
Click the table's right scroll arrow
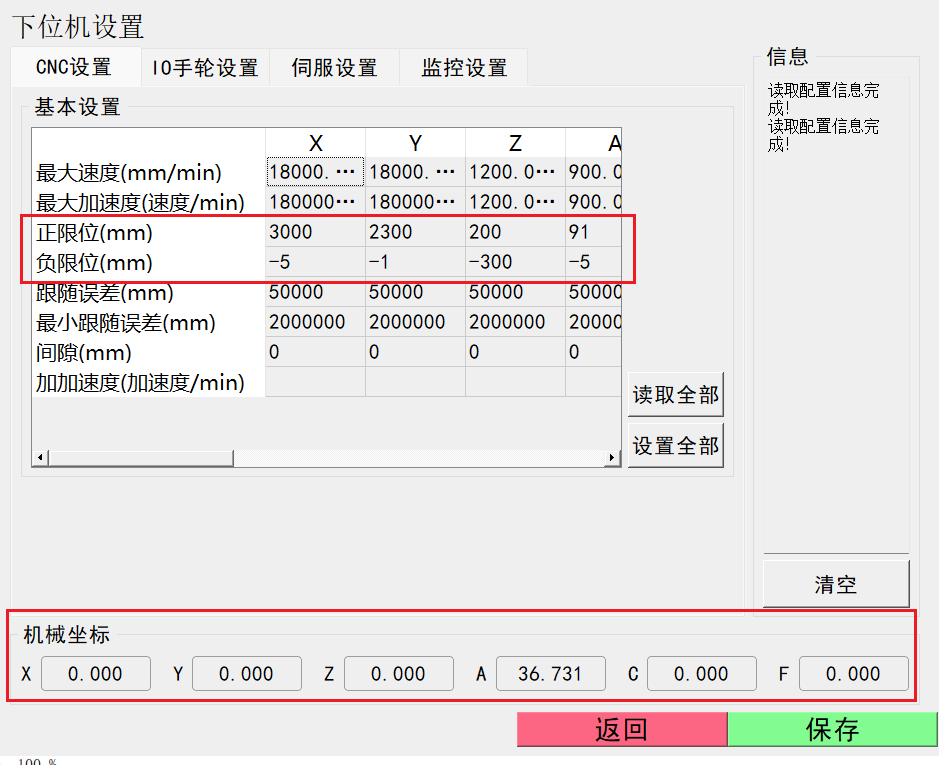612,458
